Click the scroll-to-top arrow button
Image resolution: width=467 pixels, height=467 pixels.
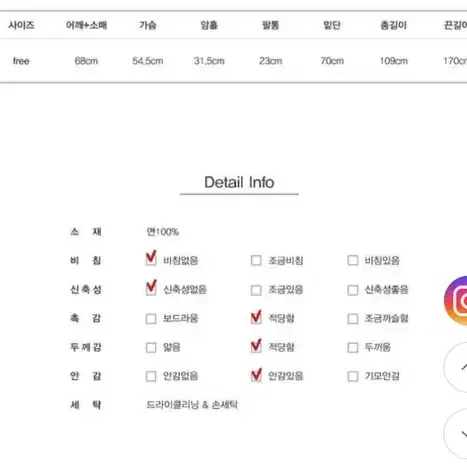pyautogui.click(x=456, y=367)
